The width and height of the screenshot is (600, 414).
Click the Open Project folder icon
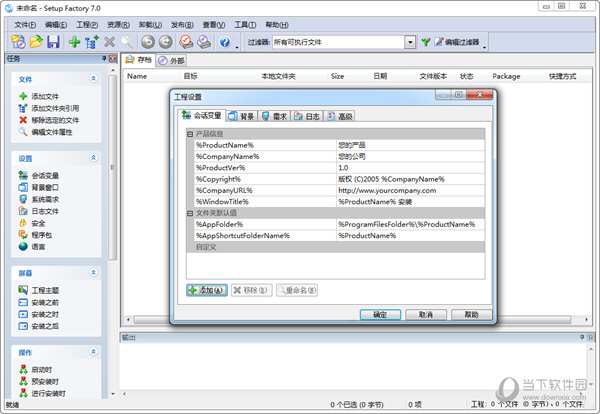(36, 42)
